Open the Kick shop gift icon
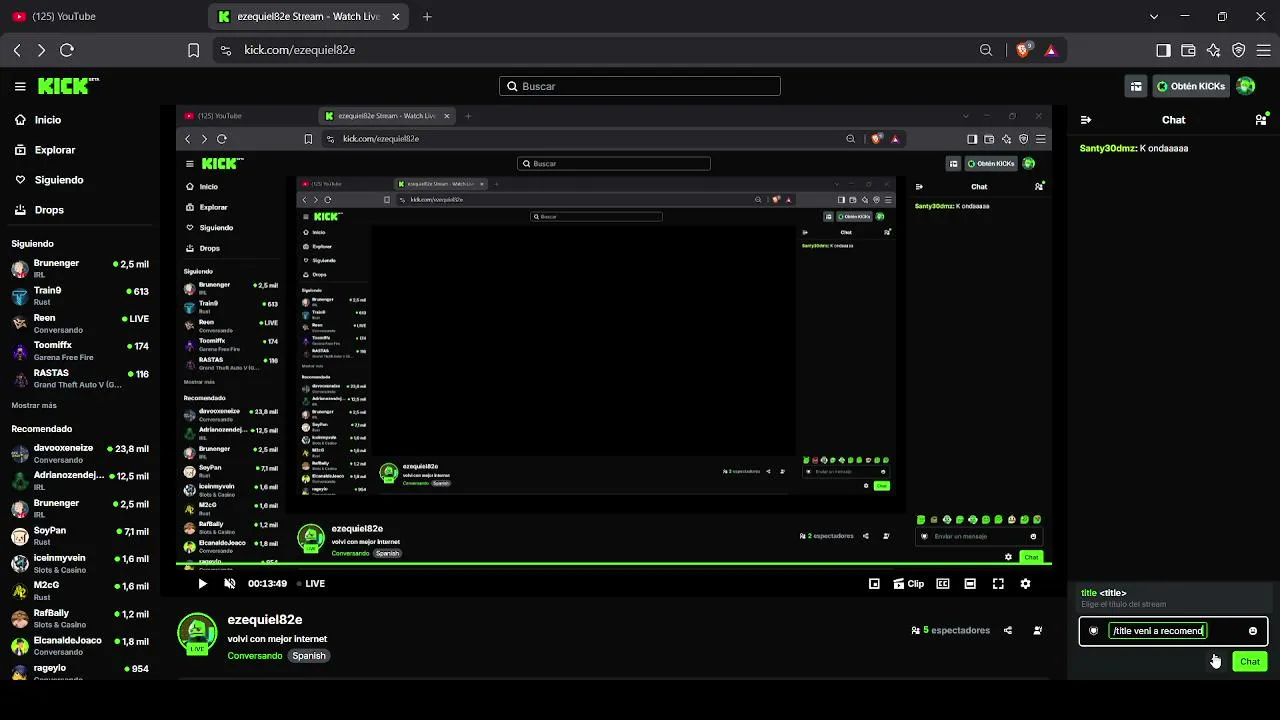 (1136, 86)
